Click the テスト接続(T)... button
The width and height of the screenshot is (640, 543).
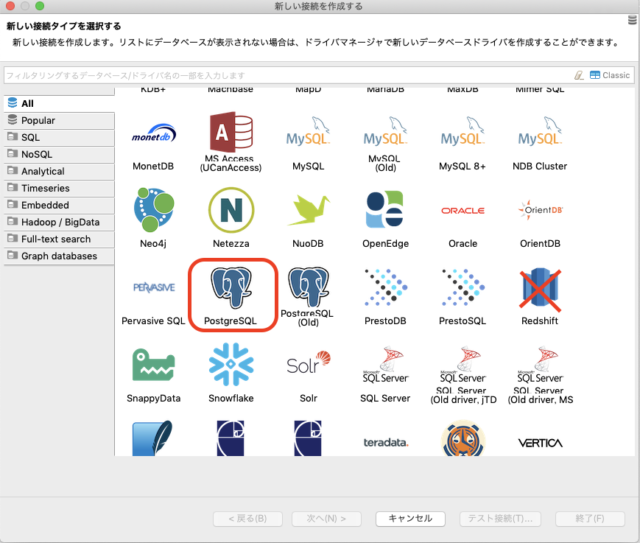(x=500, y=519)
